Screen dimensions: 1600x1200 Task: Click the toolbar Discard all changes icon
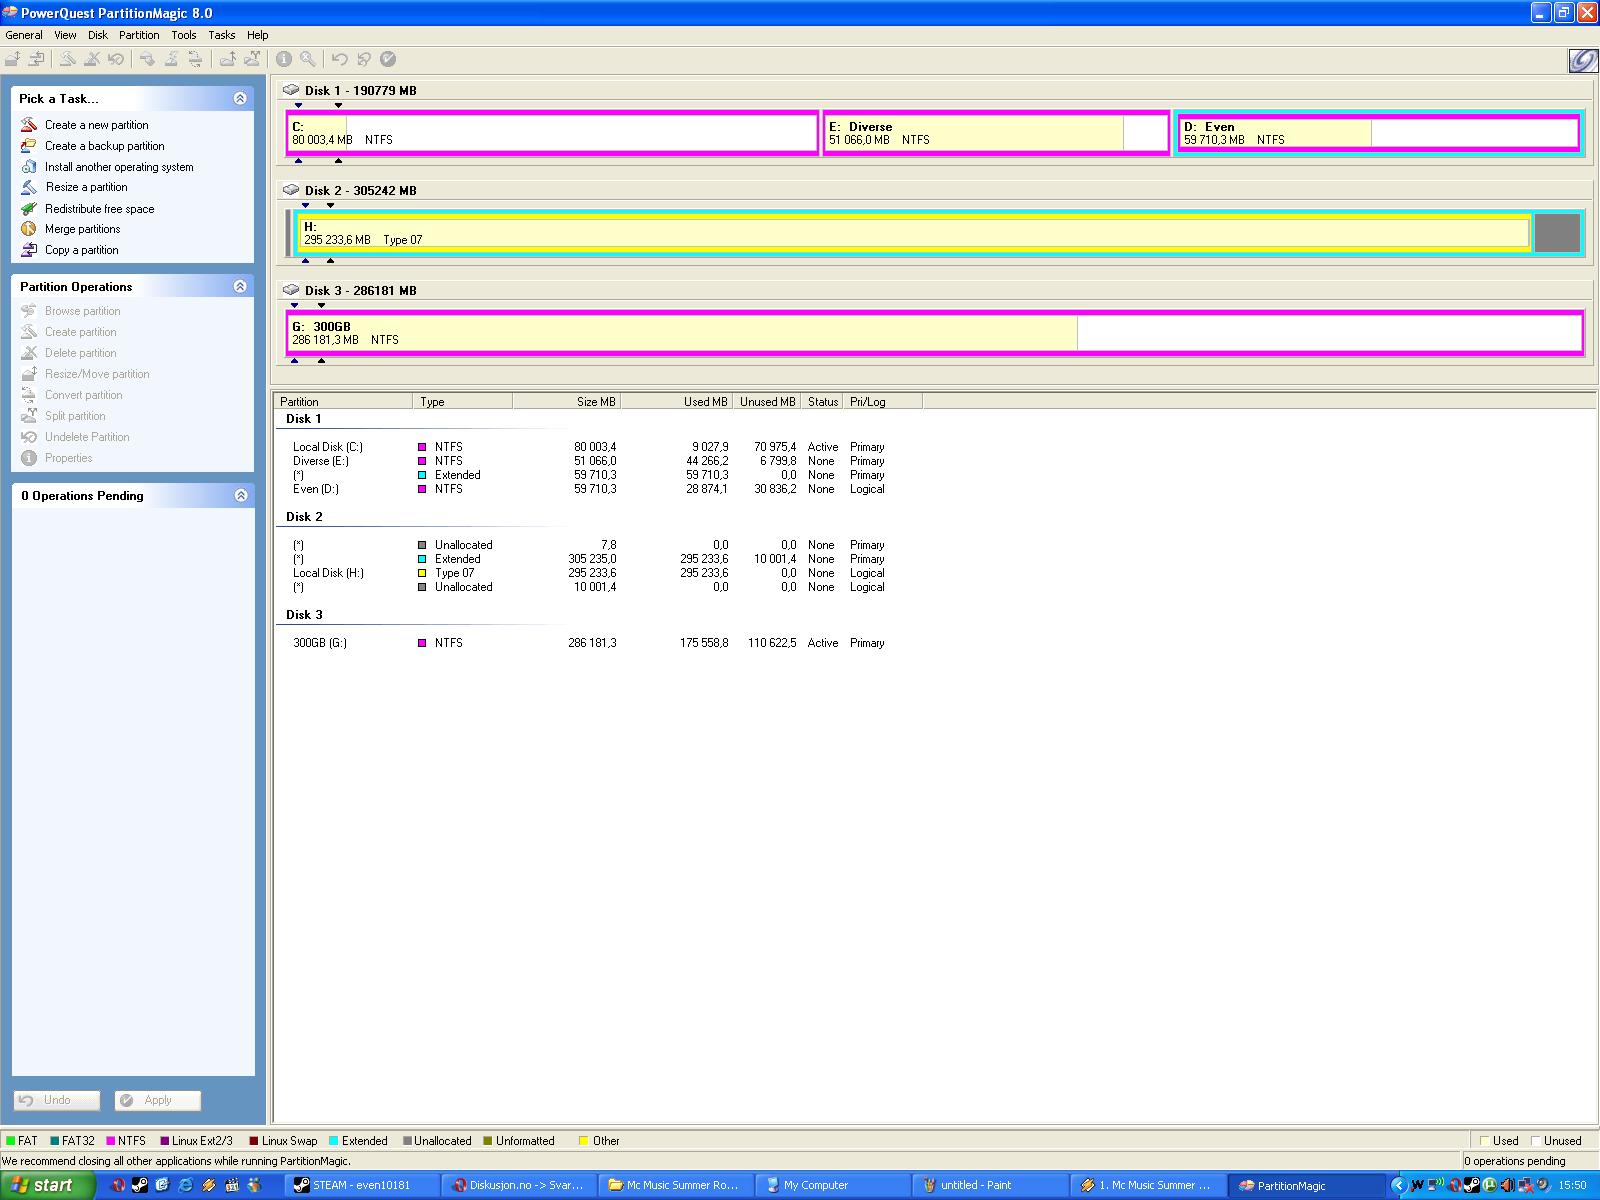(x=364, y=59)
